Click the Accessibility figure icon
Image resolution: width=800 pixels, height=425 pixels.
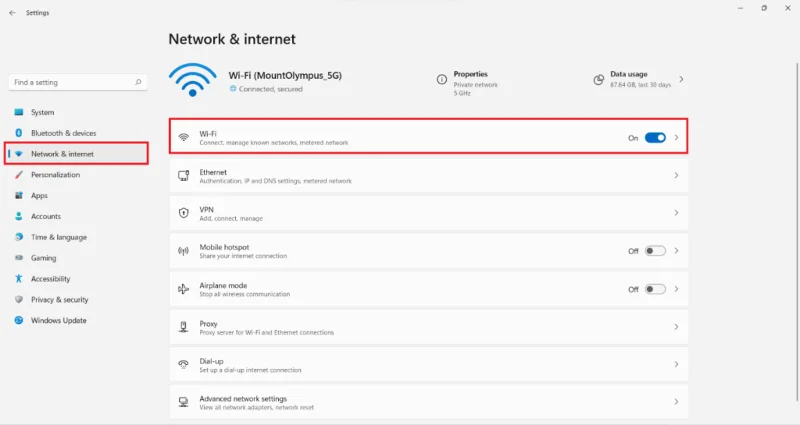tap(19, 279)
